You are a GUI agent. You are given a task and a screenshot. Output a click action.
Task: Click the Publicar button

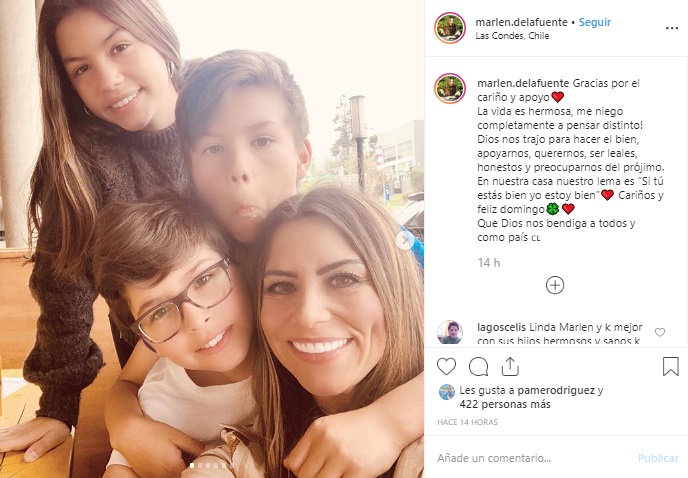[658, 458]
